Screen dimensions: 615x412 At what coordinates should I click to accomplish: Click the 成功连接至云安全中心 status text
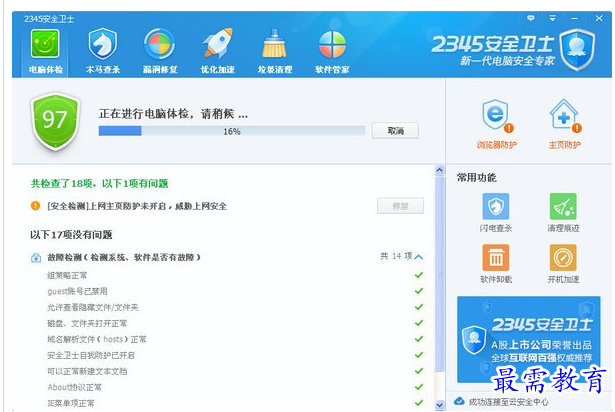(508, 402)
